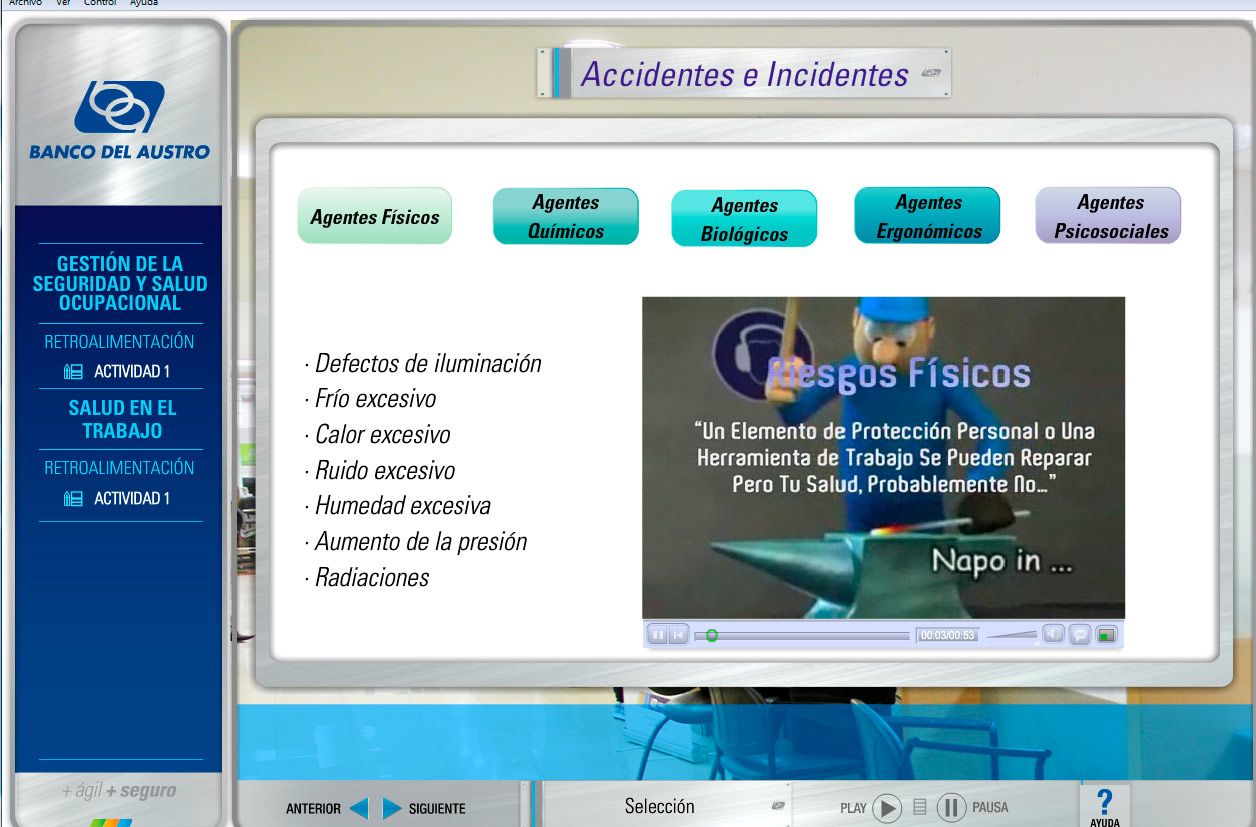Pause the Riesgos Físicos video player
The width and height of the screenshot is (1256, 827).
(x=658, y=635)
